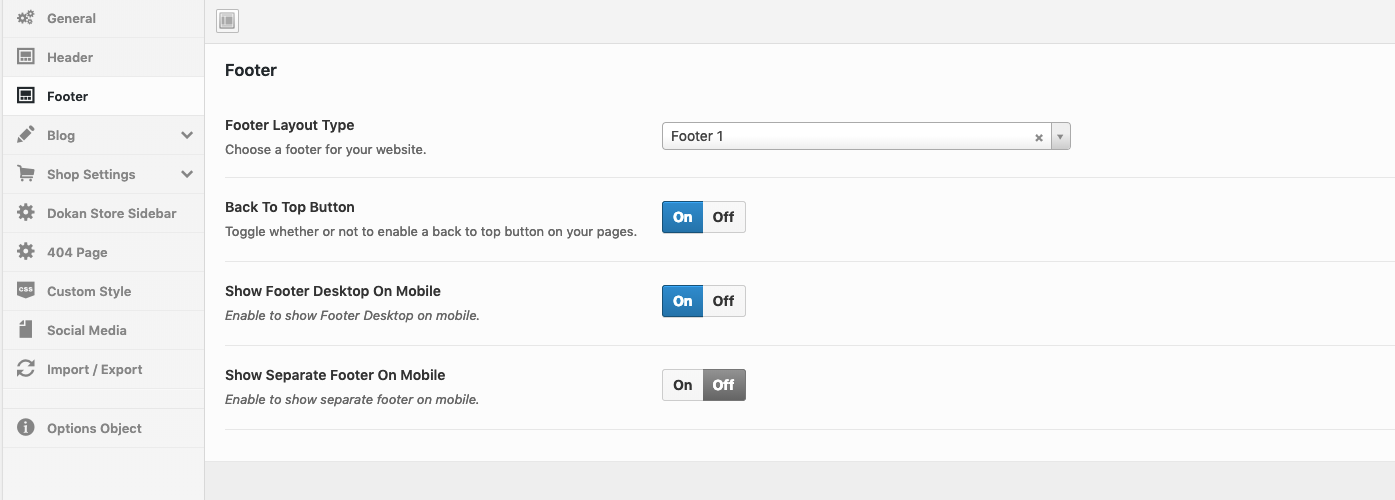Viewport: 1395px width, 500px height.
Task: Click the Blog pencil icon
Action: tap(26, 135)
